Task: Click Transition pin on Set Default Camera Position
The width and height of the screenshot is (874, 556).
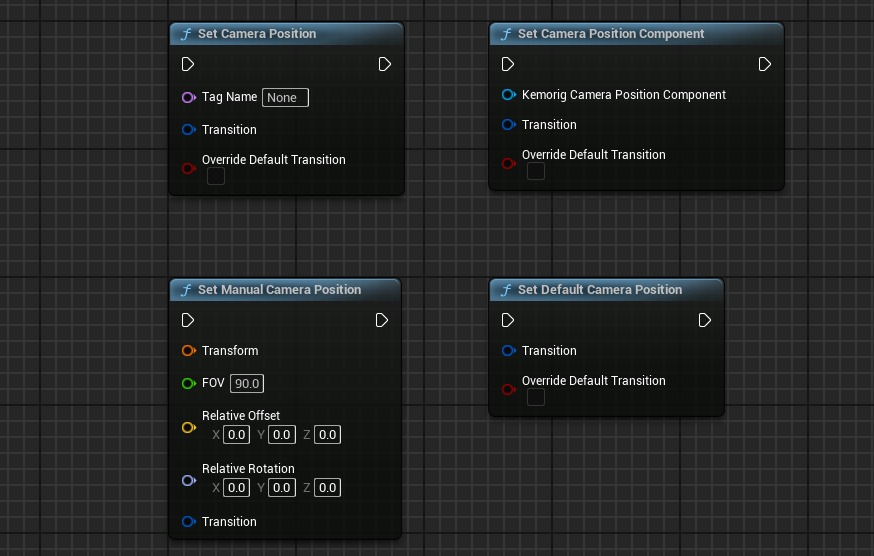Action: [x=508, y=351]
